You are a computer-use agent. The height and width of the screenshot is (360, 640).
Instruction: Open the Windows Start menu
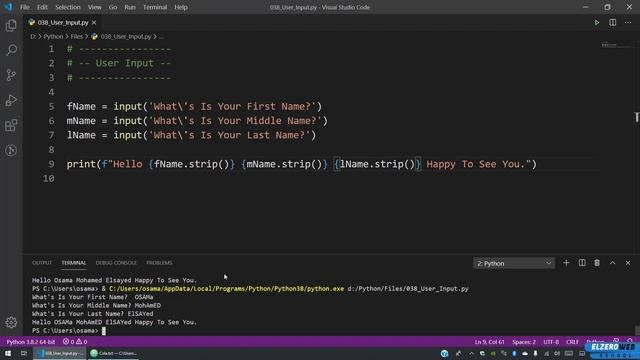click(8, 353)
